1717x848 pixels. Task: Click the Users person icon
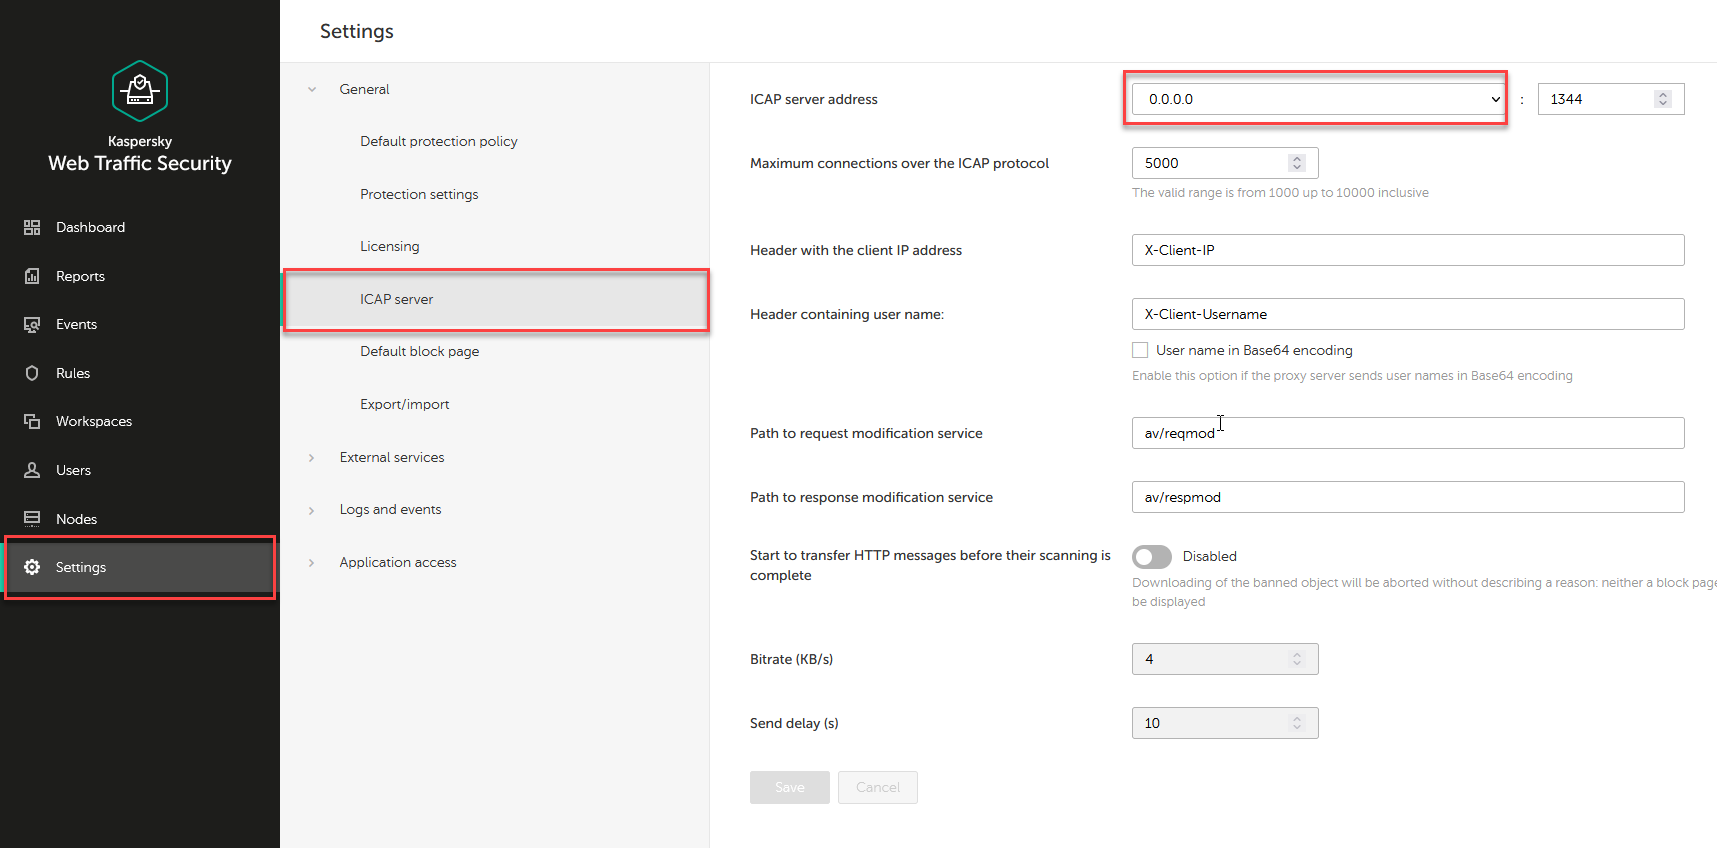(x=32, y=470)
